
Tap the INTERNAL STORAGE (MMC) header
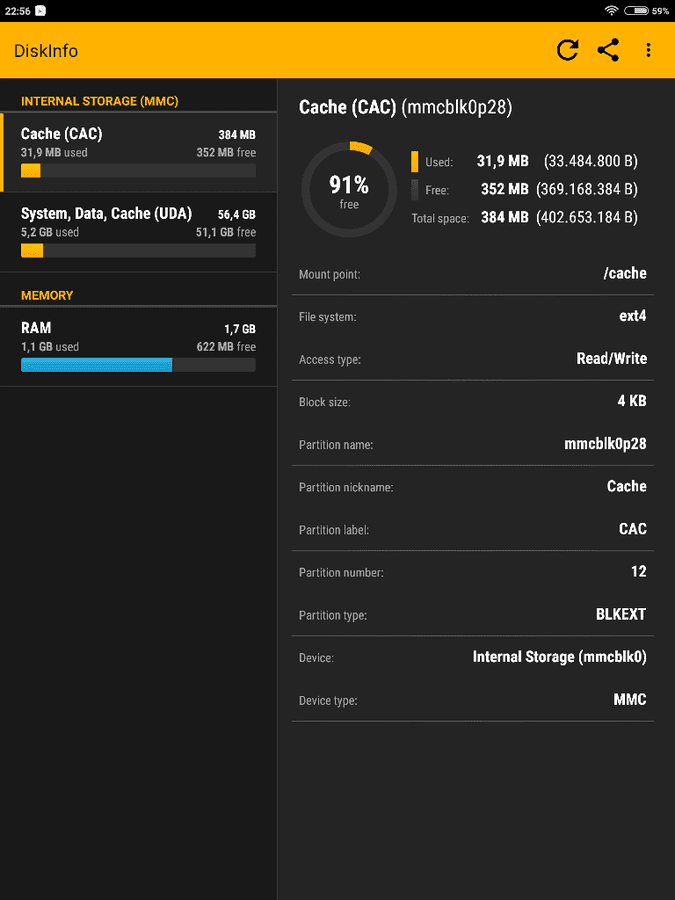[x=100, y=101]
